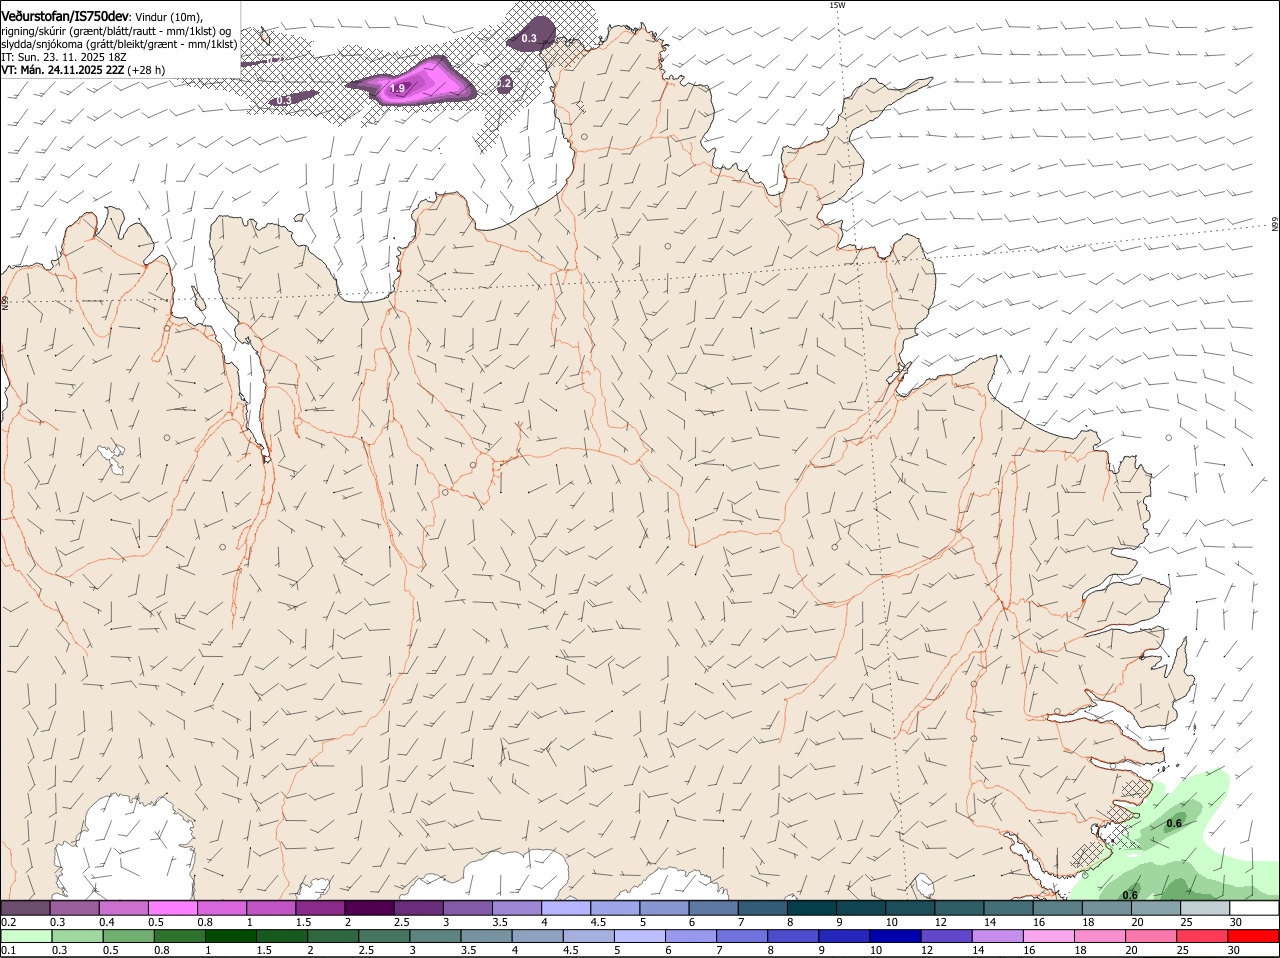Image resolution: width=1280 pixels, height=958 pixels.
Task: Select the lower-scale swatch starting at 12
Action: point(947,936)
